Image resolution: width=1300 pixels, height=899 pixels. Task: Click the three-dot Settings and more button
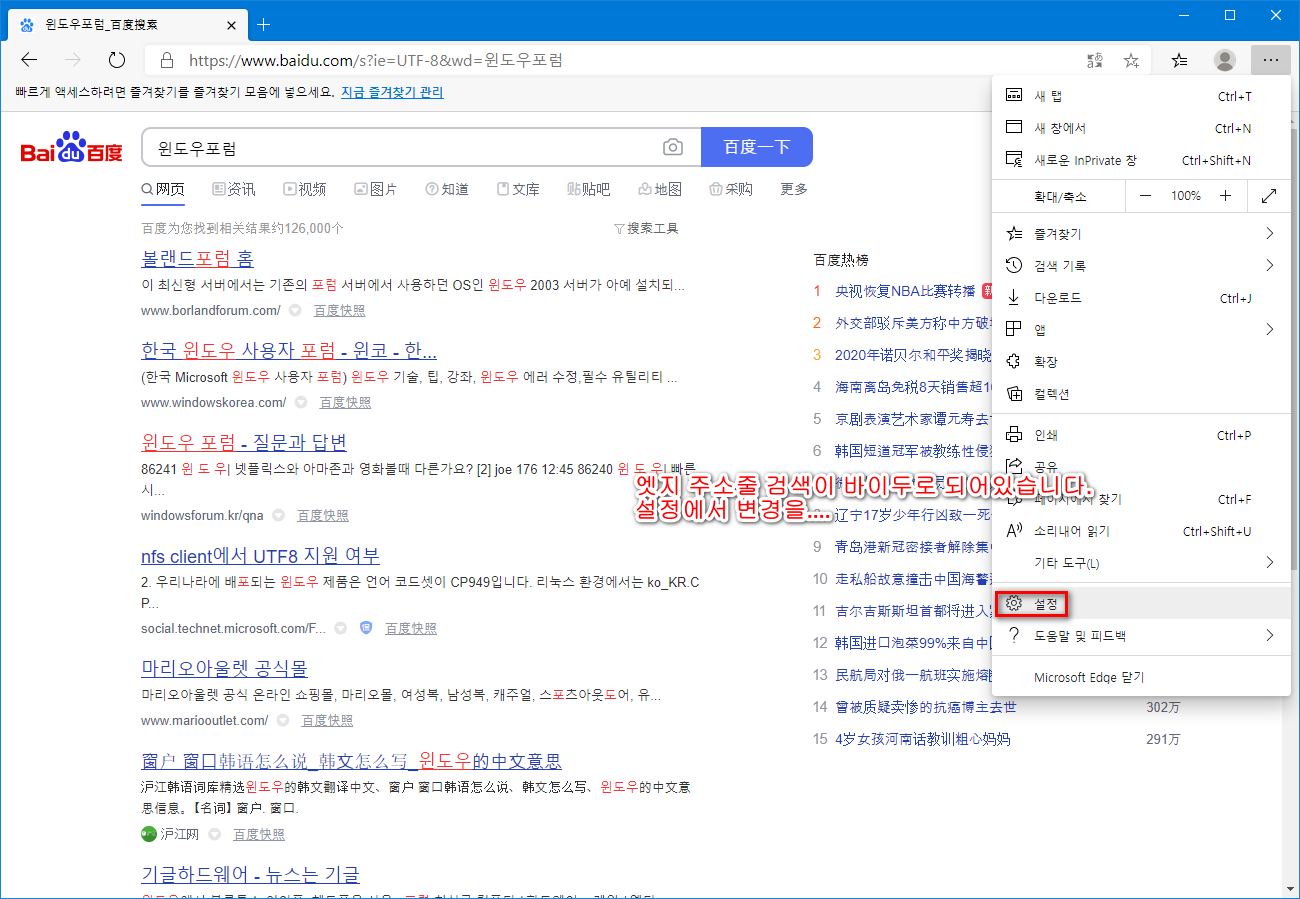1270,60
